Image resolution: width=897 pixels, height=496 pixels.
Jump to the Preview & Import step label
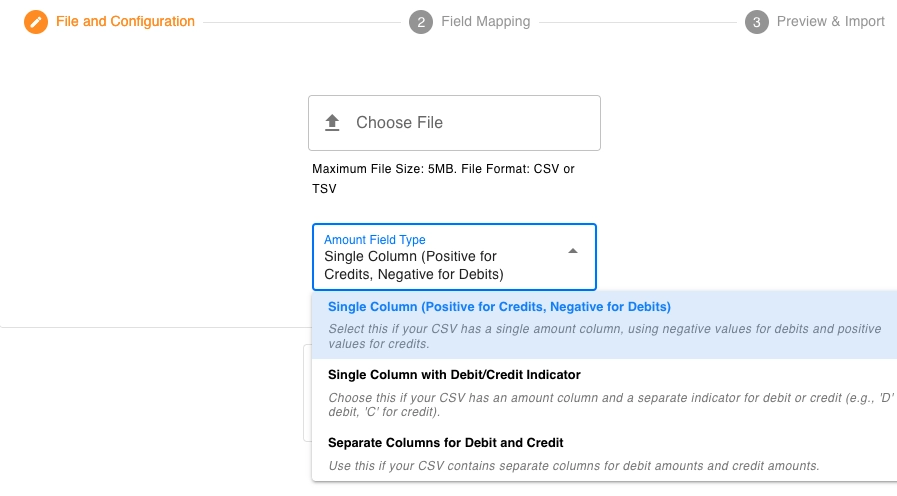coord(830,22)
